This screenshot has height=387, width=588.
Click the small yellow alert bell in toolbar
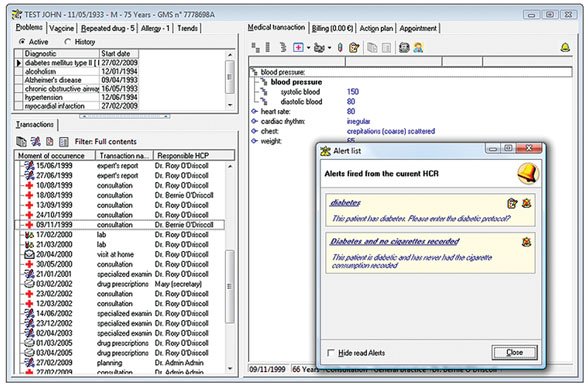click(565, 48)
